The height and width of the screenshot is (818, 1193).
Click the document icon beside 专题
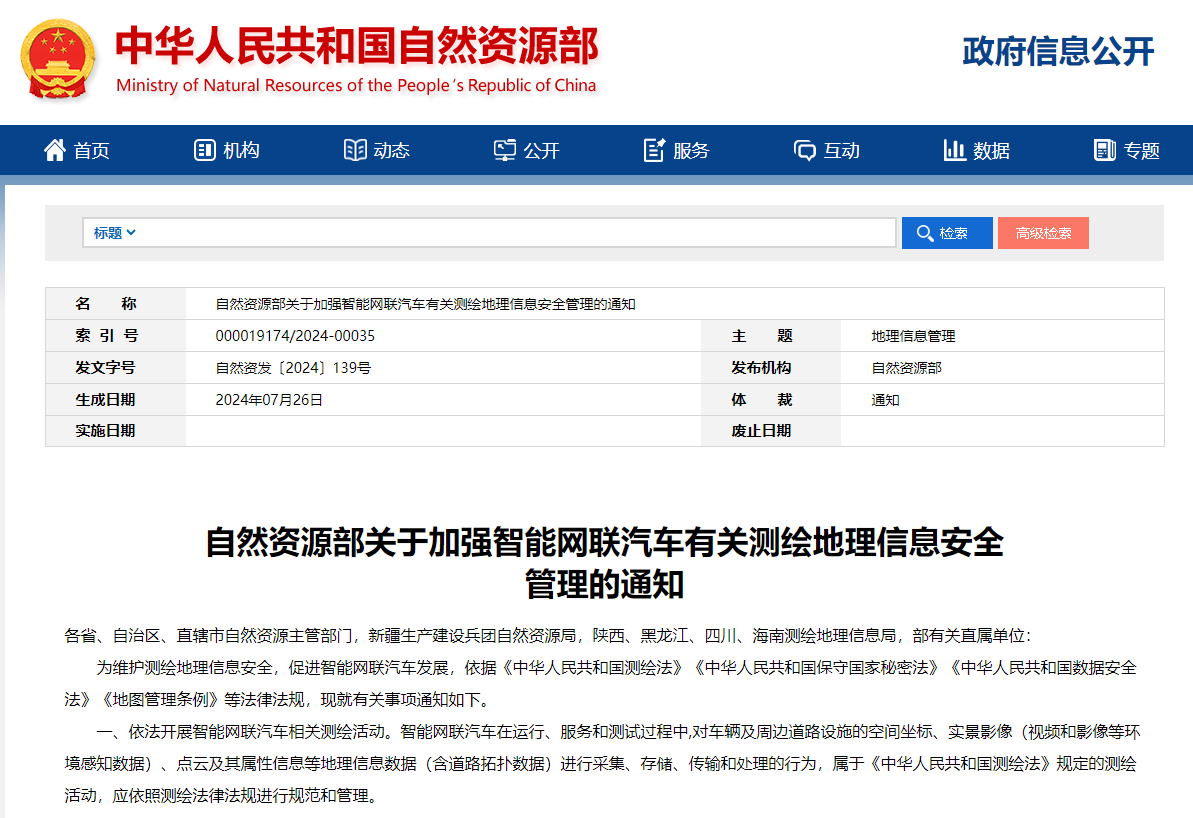point(1104,150)
